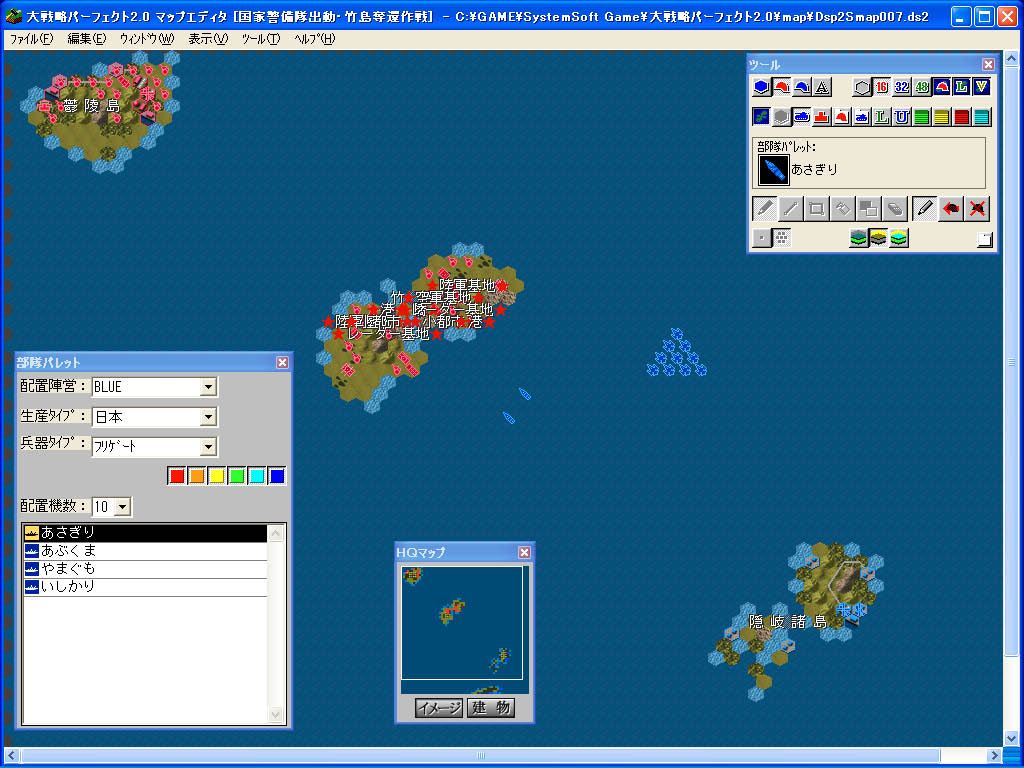Select the large blue tank icon

pos(802,117)
